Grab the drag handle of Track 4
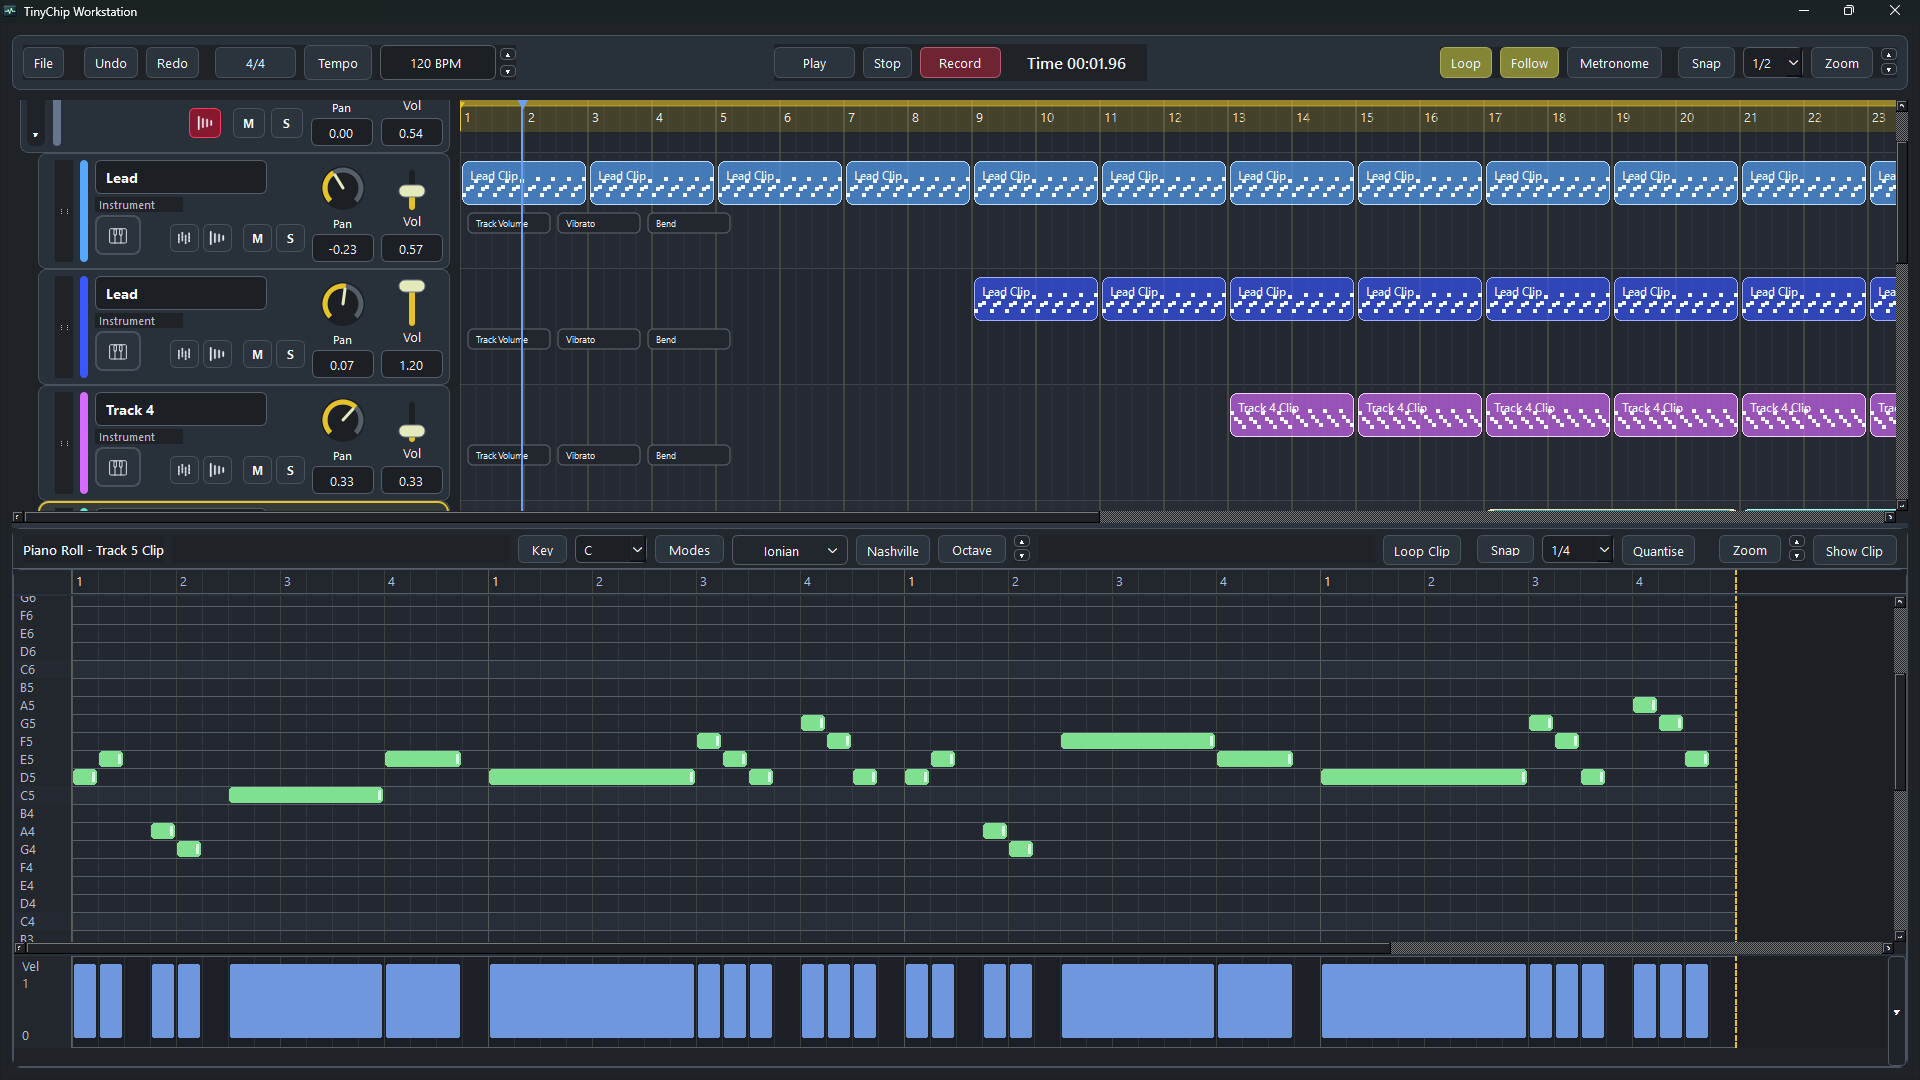 coord(64,443)
